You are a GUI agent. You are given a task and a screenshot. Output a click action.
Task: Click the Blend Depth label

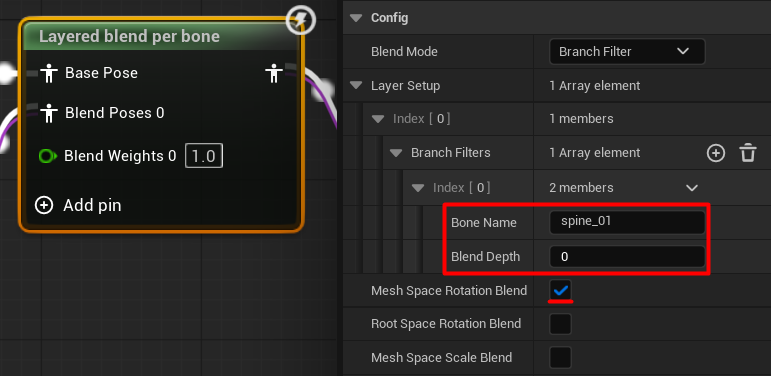tap(485, 257)
